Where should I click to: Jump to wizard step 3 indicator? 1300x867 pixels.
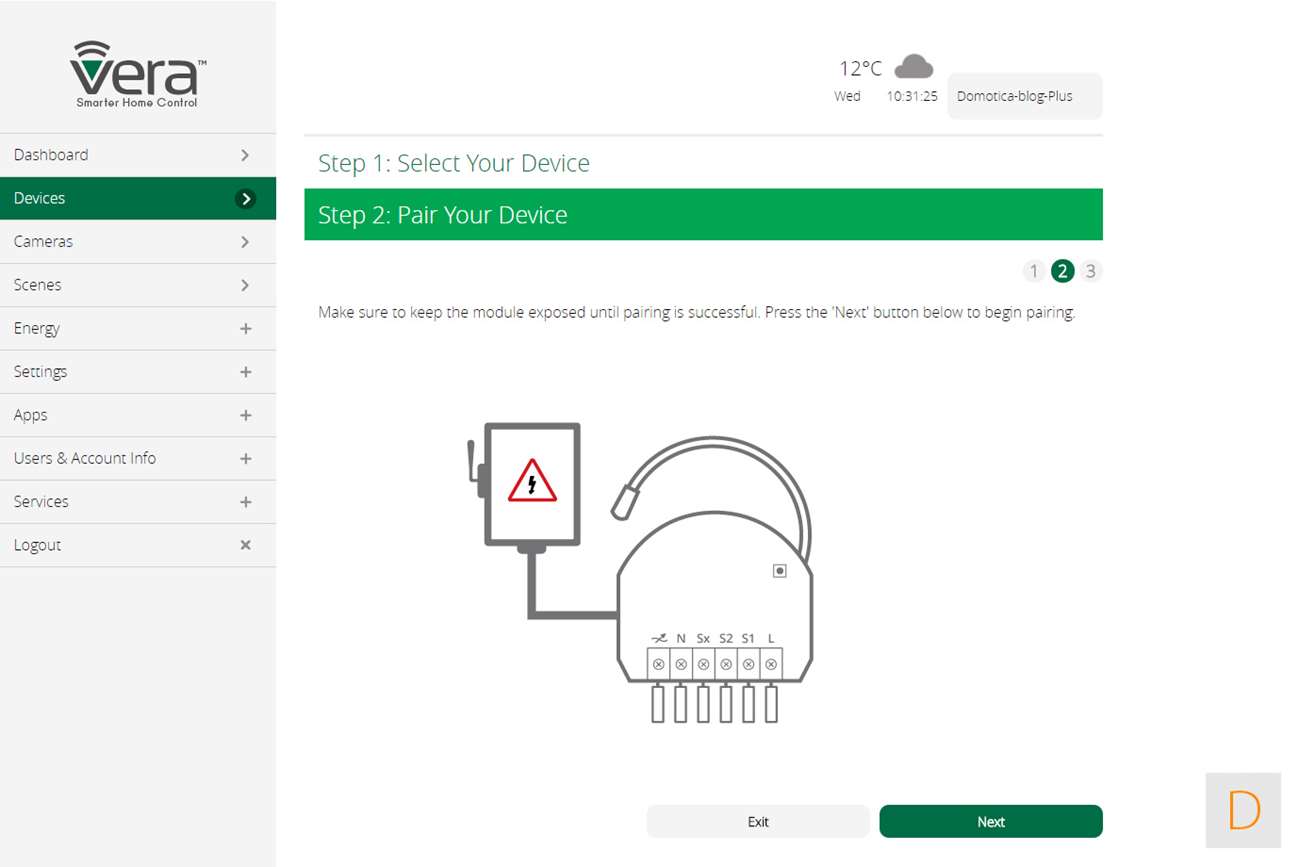click(1090, 271)
